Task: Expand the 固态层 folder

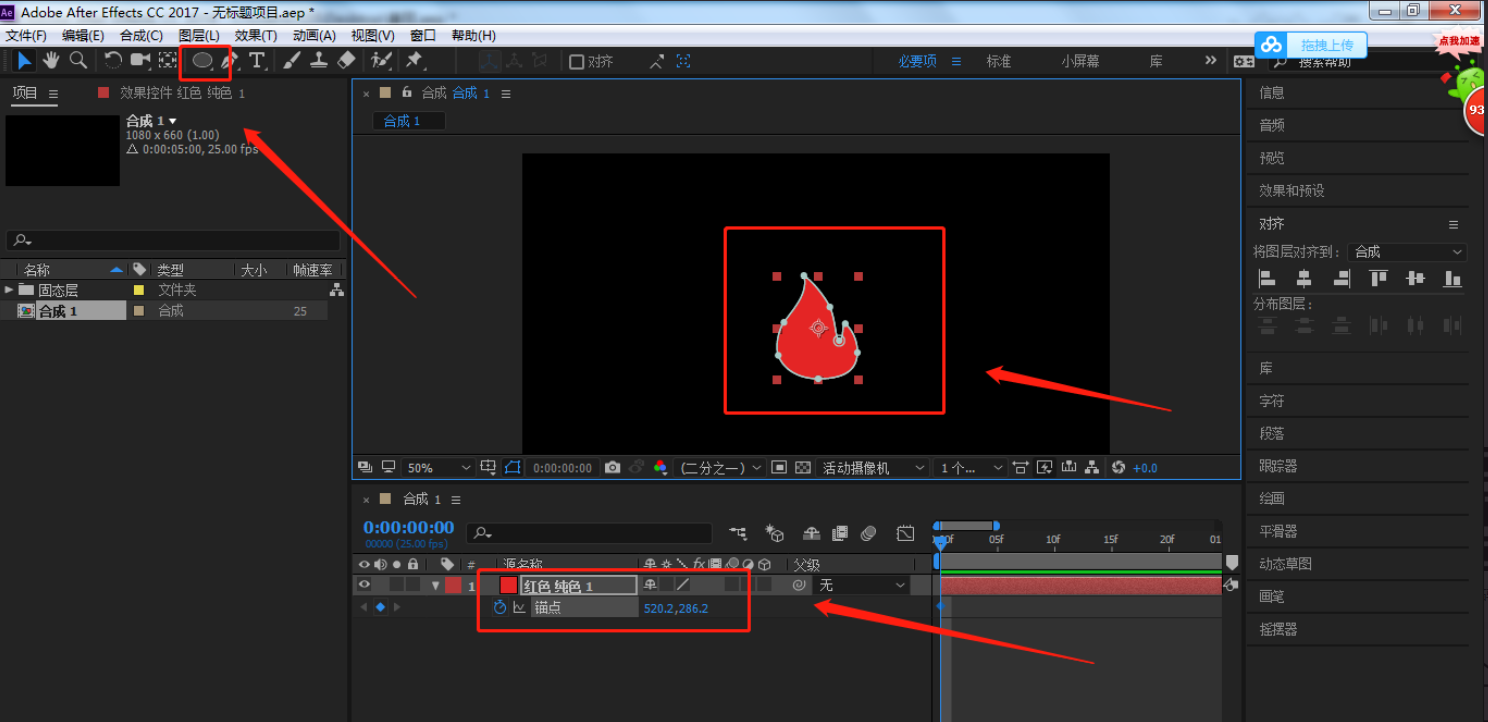Action: point(9,290)
